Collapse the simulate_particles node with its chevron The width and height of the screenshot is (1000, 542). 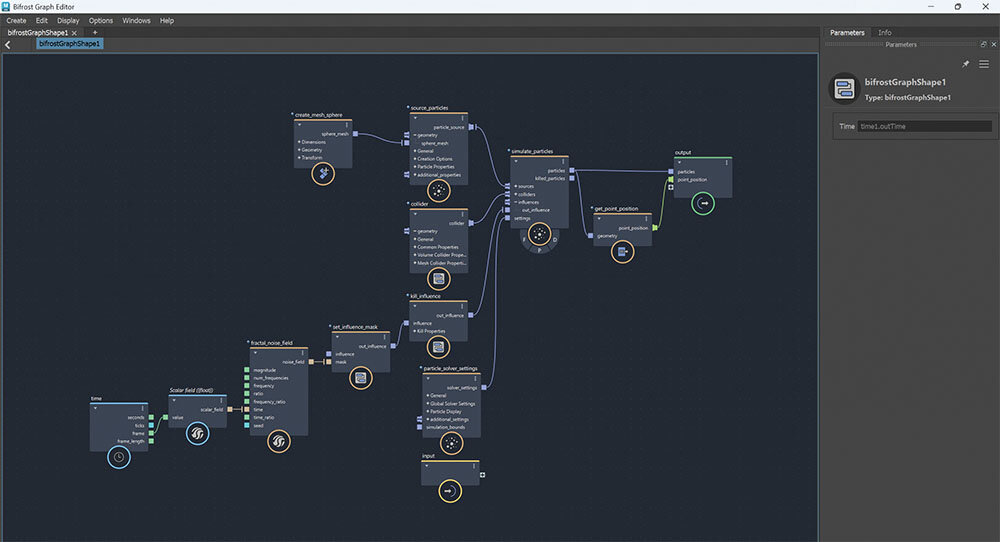[x=516, y=162]
